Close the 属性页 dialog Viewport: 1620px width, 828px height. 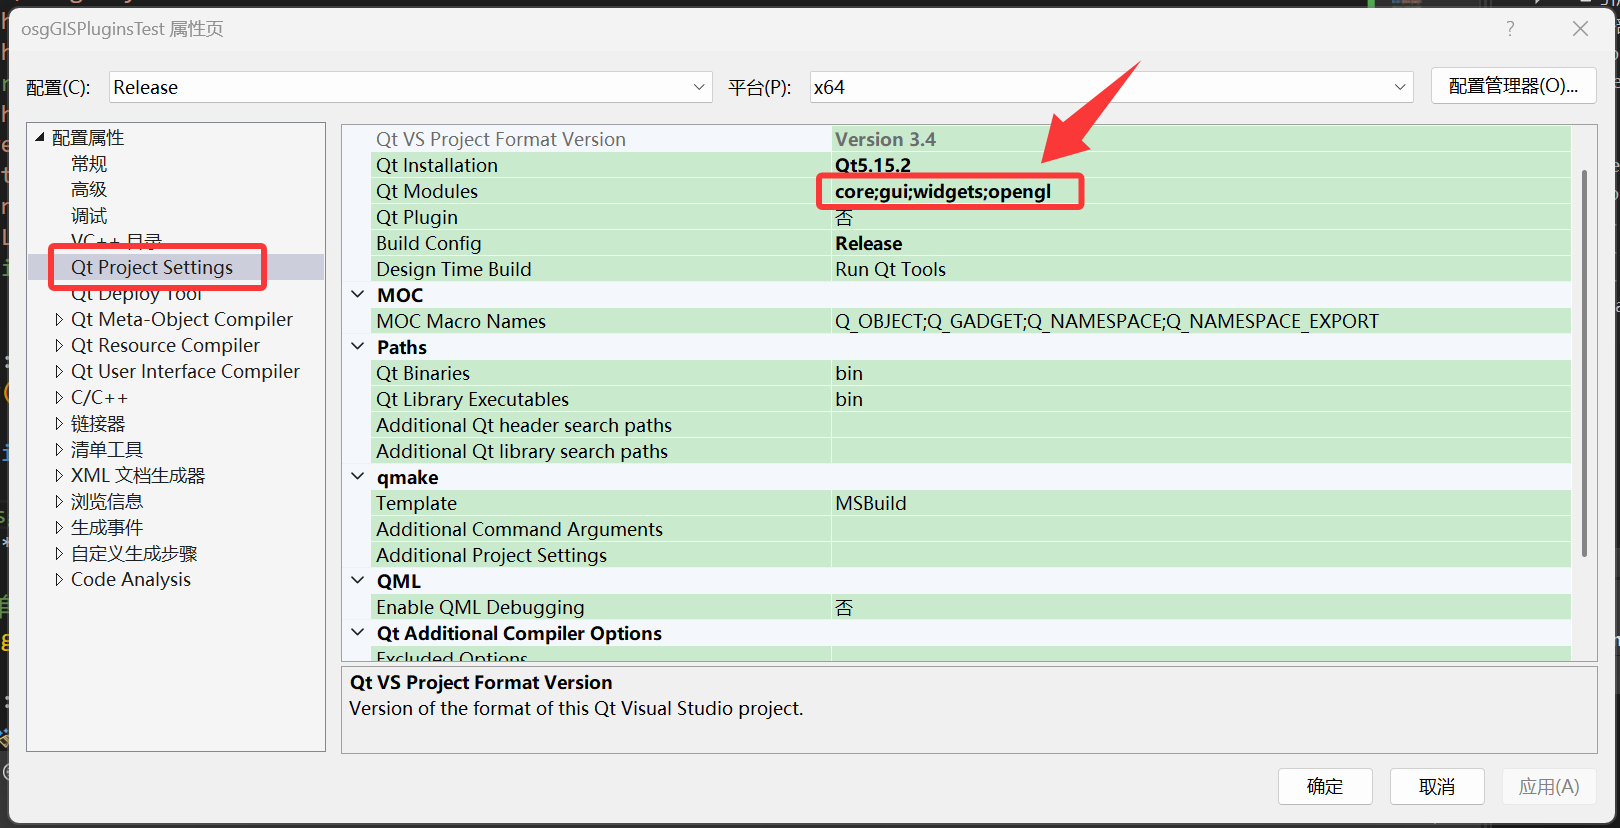coord(1580,29)
